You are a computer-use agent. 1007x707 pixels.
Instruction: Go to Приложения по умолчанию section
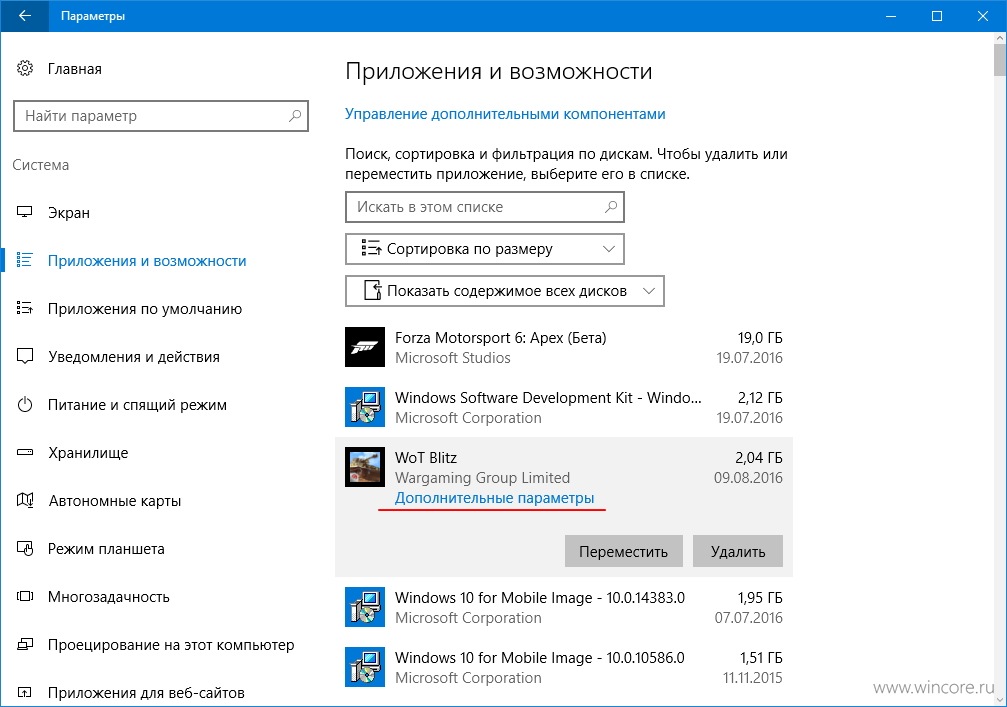click(x=144, y=309)
